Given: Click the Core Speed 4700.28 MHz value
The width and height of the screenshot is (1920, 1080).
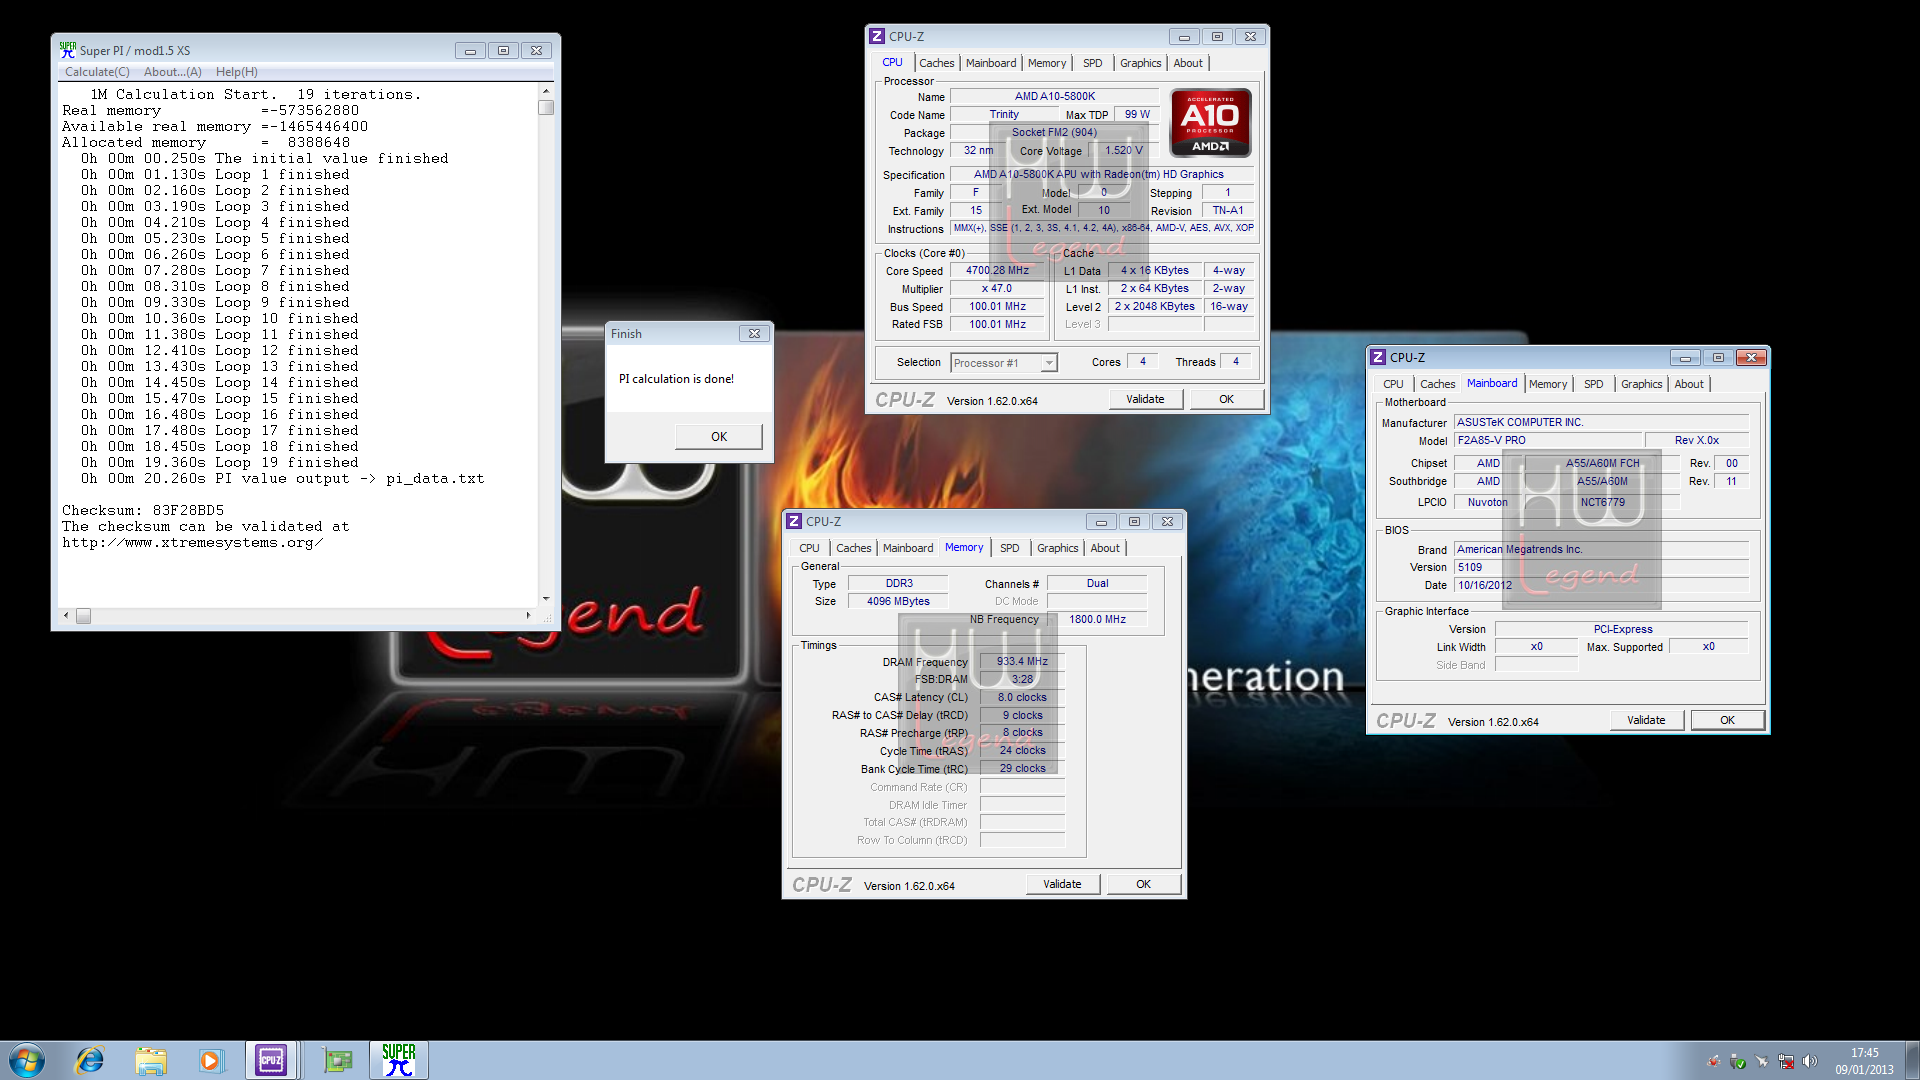Looking at the screenshot, I should pyautogui.click(x=997, y=270).
